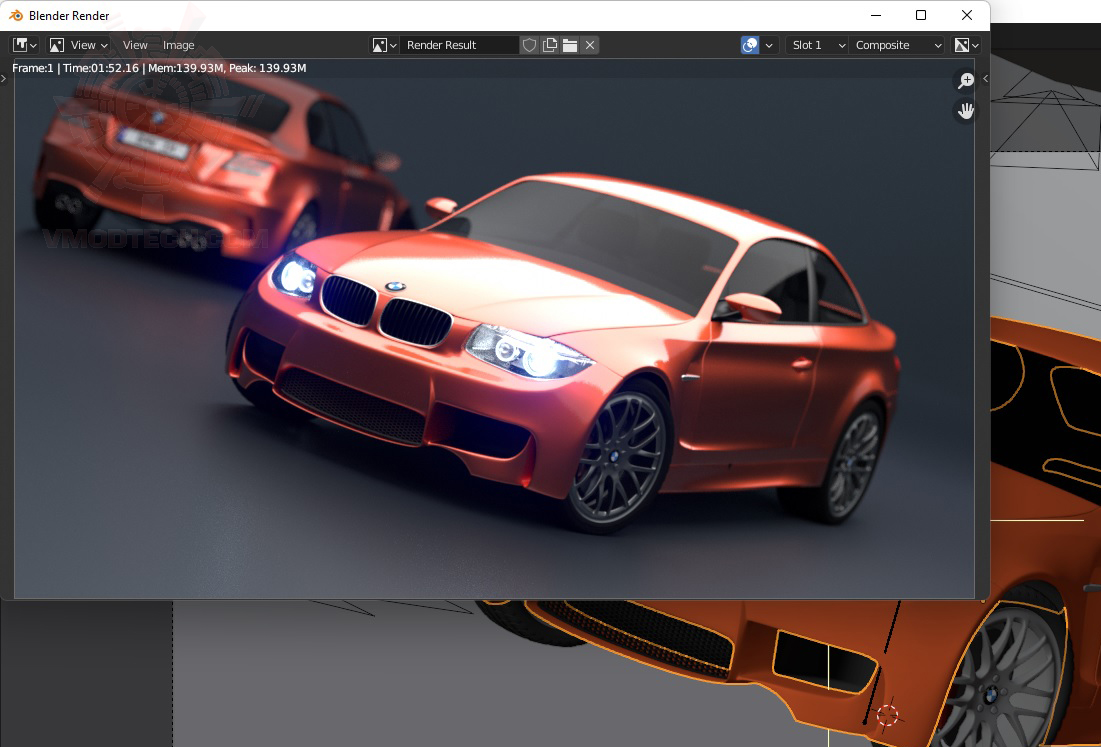Open the Composite pass dropdown

896,45
